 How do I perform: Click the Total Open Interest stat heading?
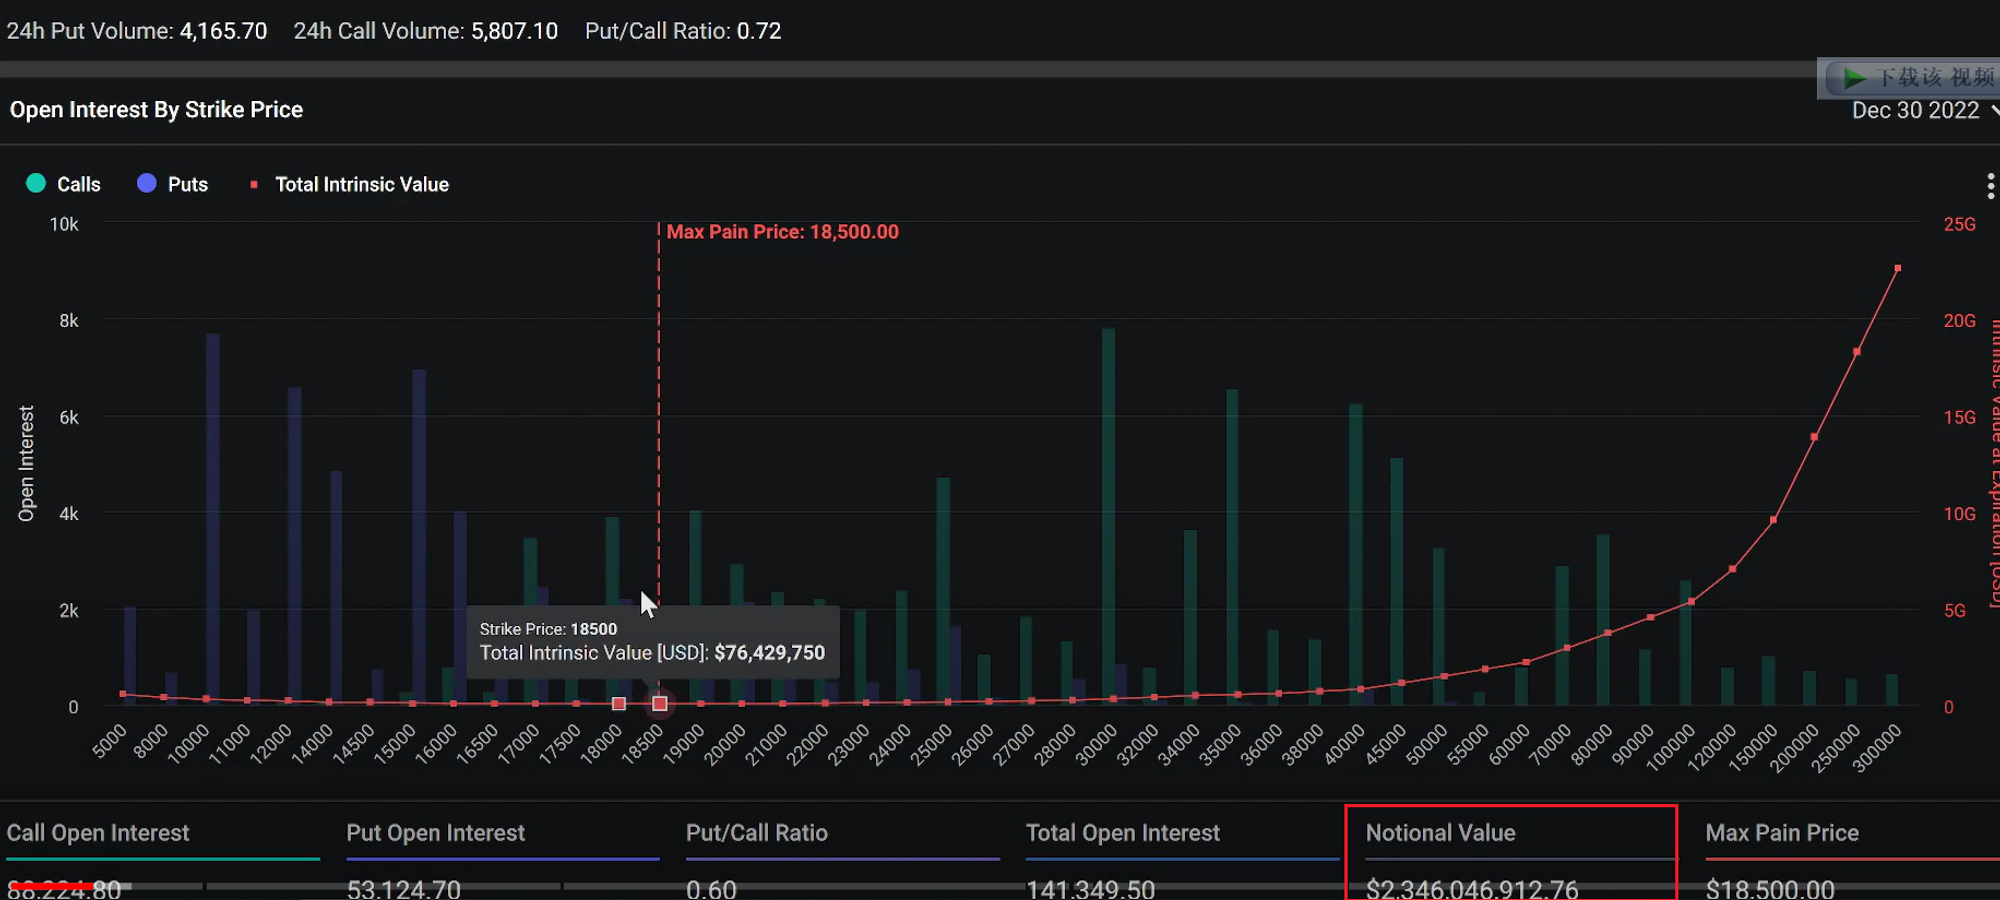pos(1122,833)
